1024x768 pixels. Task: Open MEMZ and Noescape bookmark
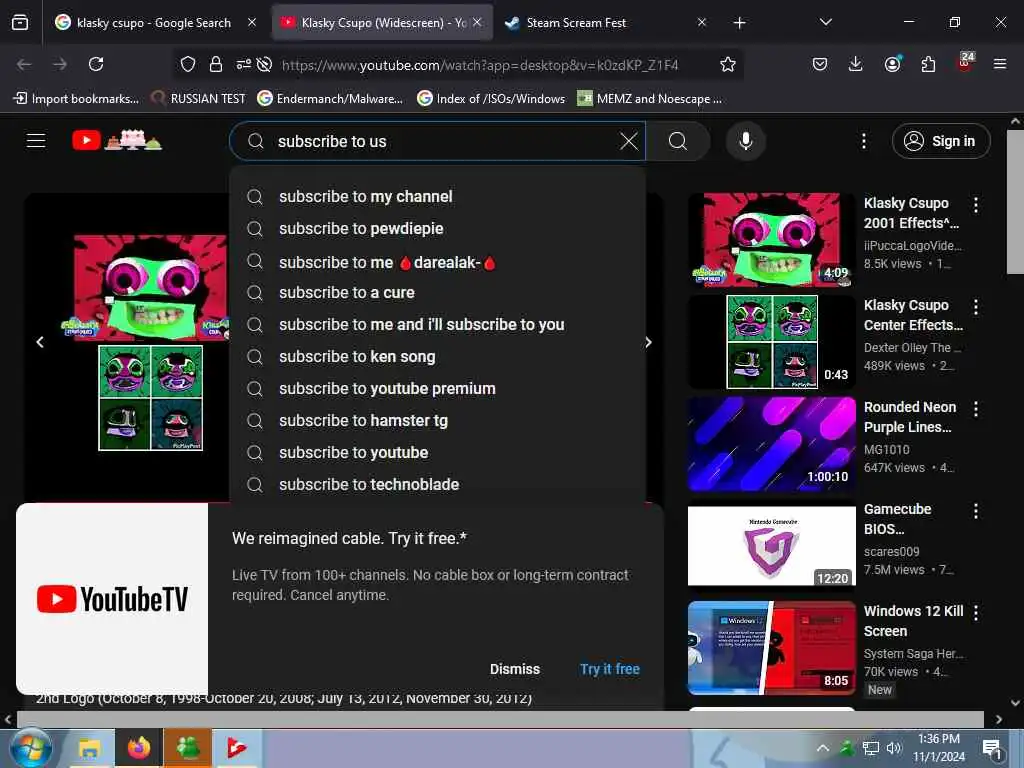click(x=650, y=99)
